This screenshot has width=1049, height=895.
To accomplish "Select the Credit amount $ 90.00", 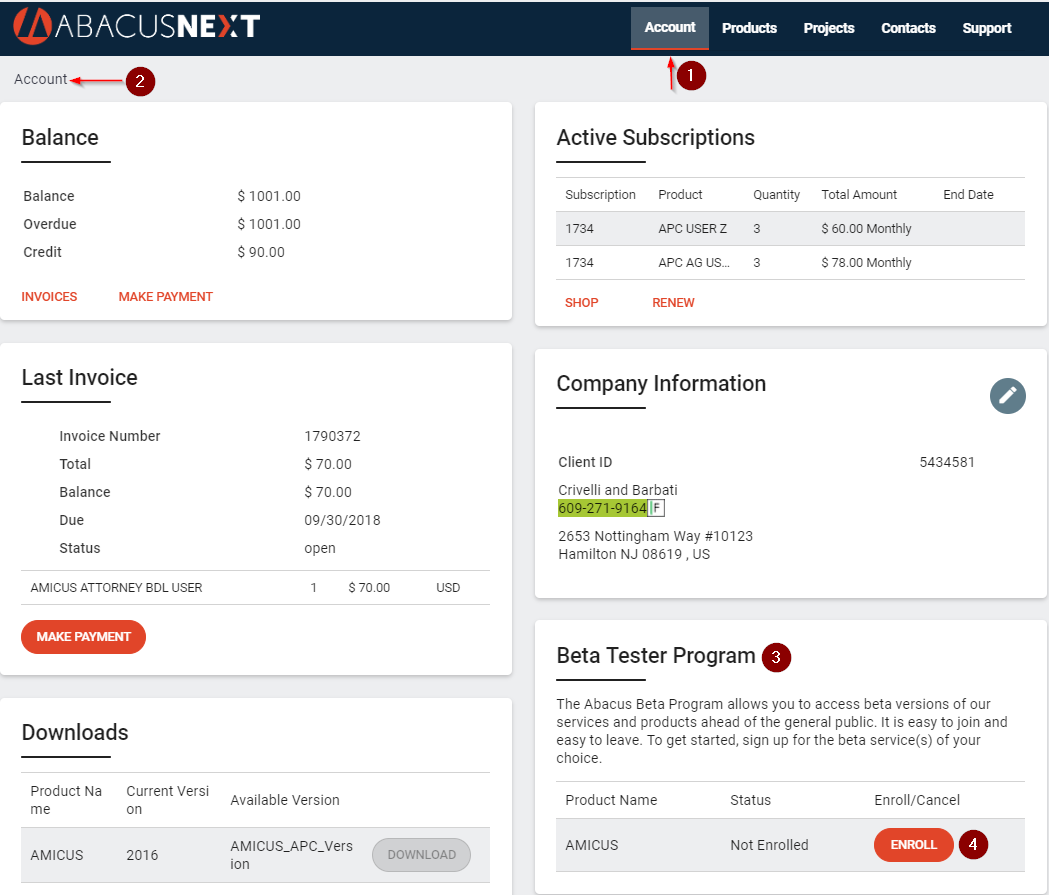I will [x=261, y=252].
